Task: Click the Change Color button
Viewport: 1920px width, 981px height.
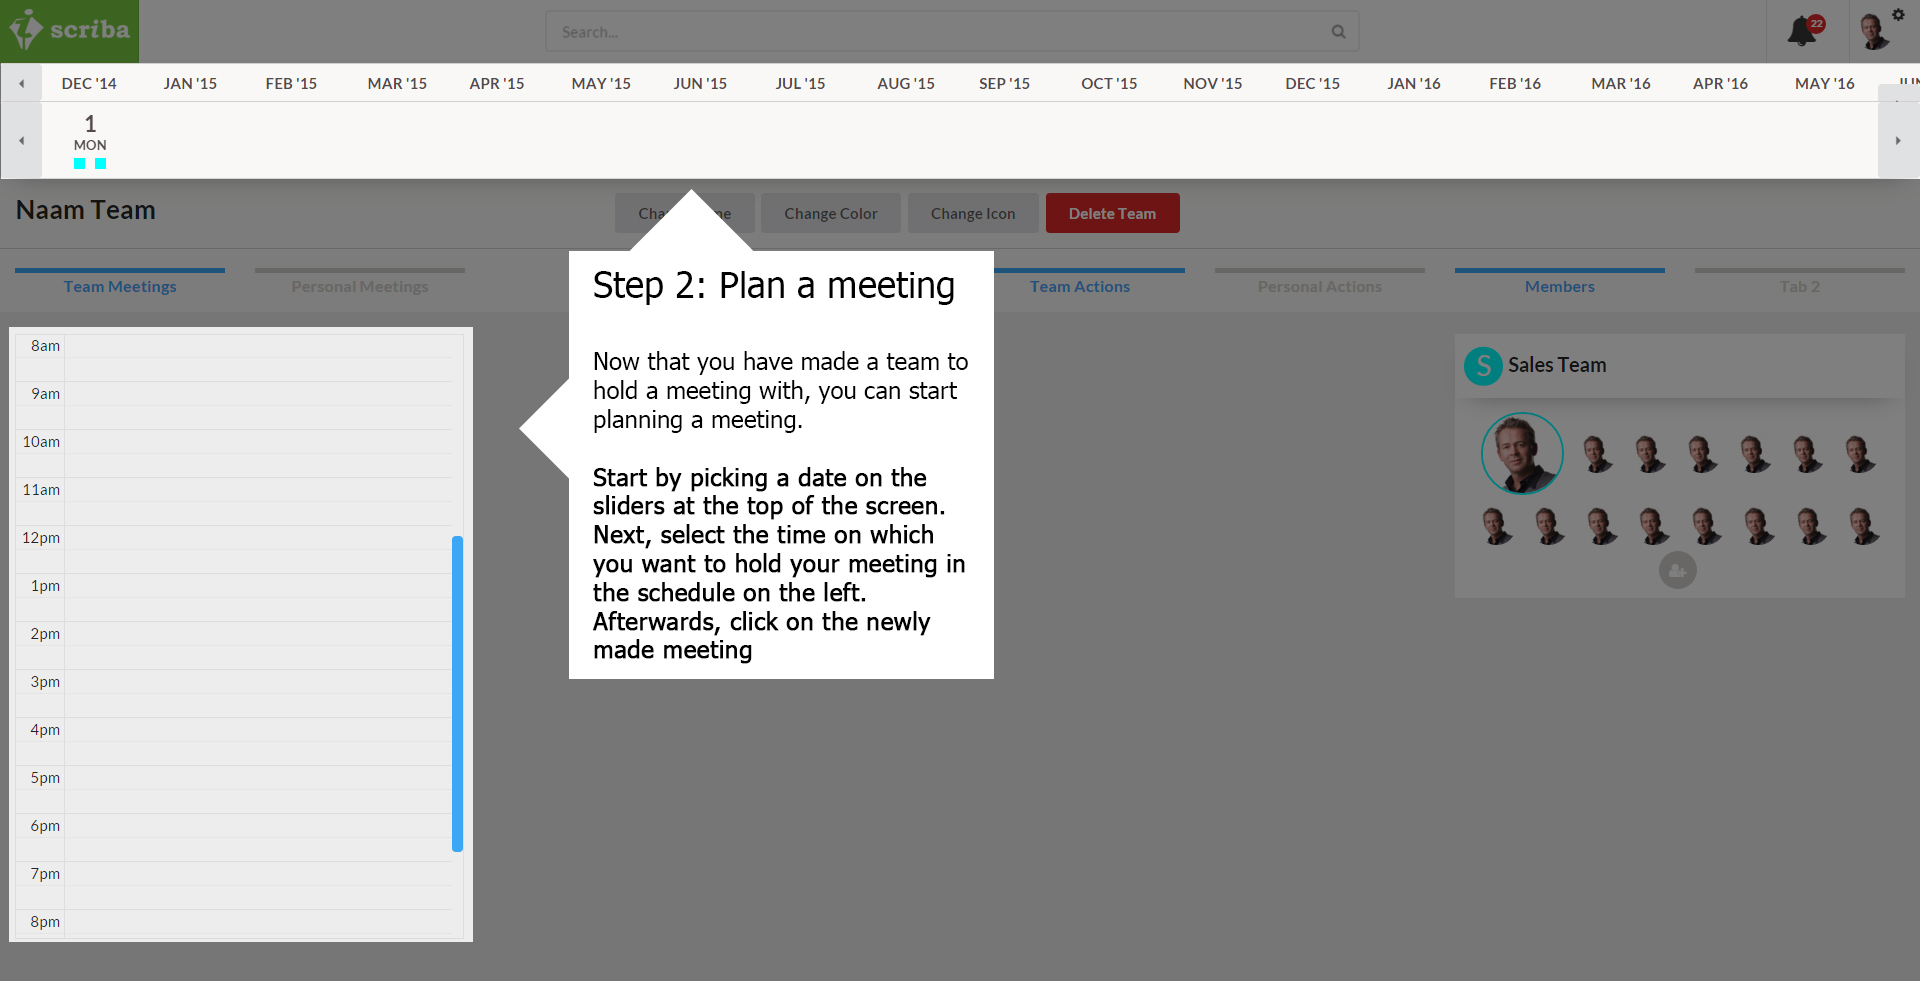Action: click(x=830, y=213)
